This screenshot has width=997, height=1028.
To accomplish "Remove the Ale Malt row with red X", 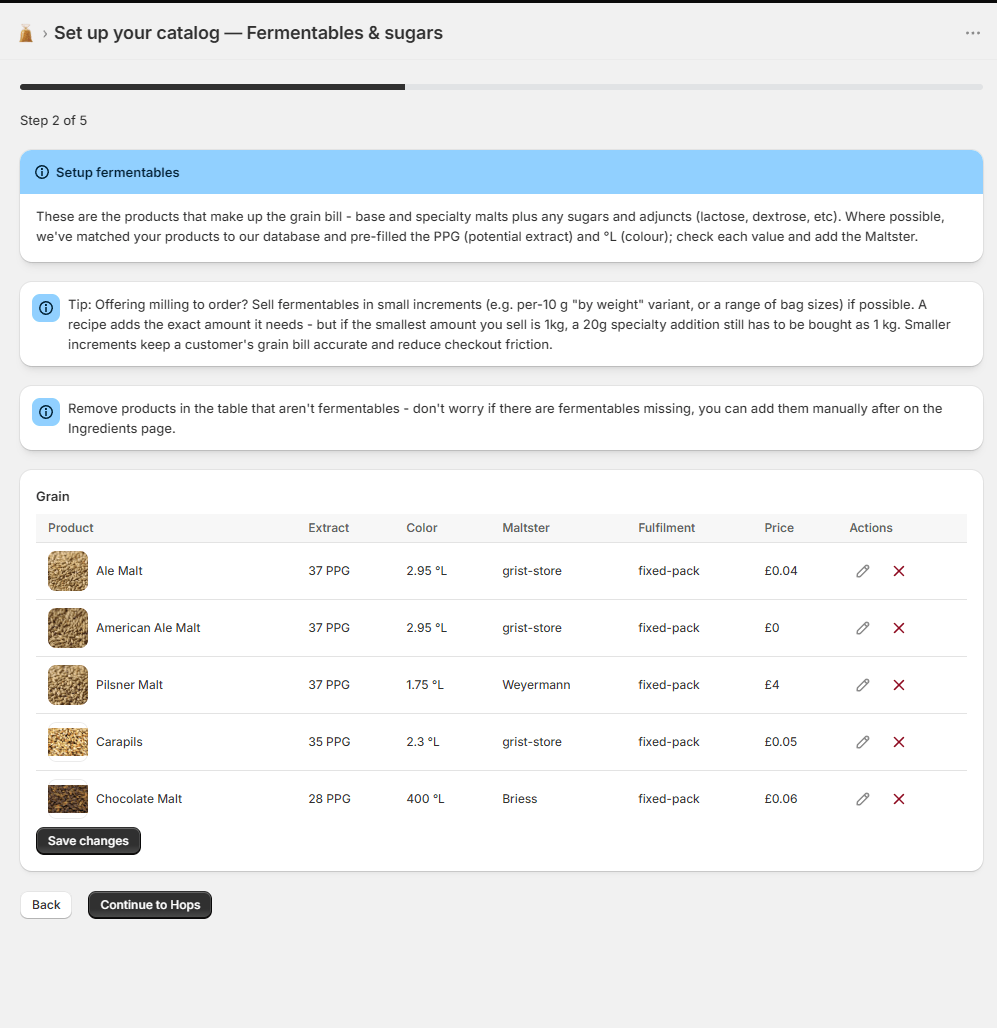I will click(899, 571).
